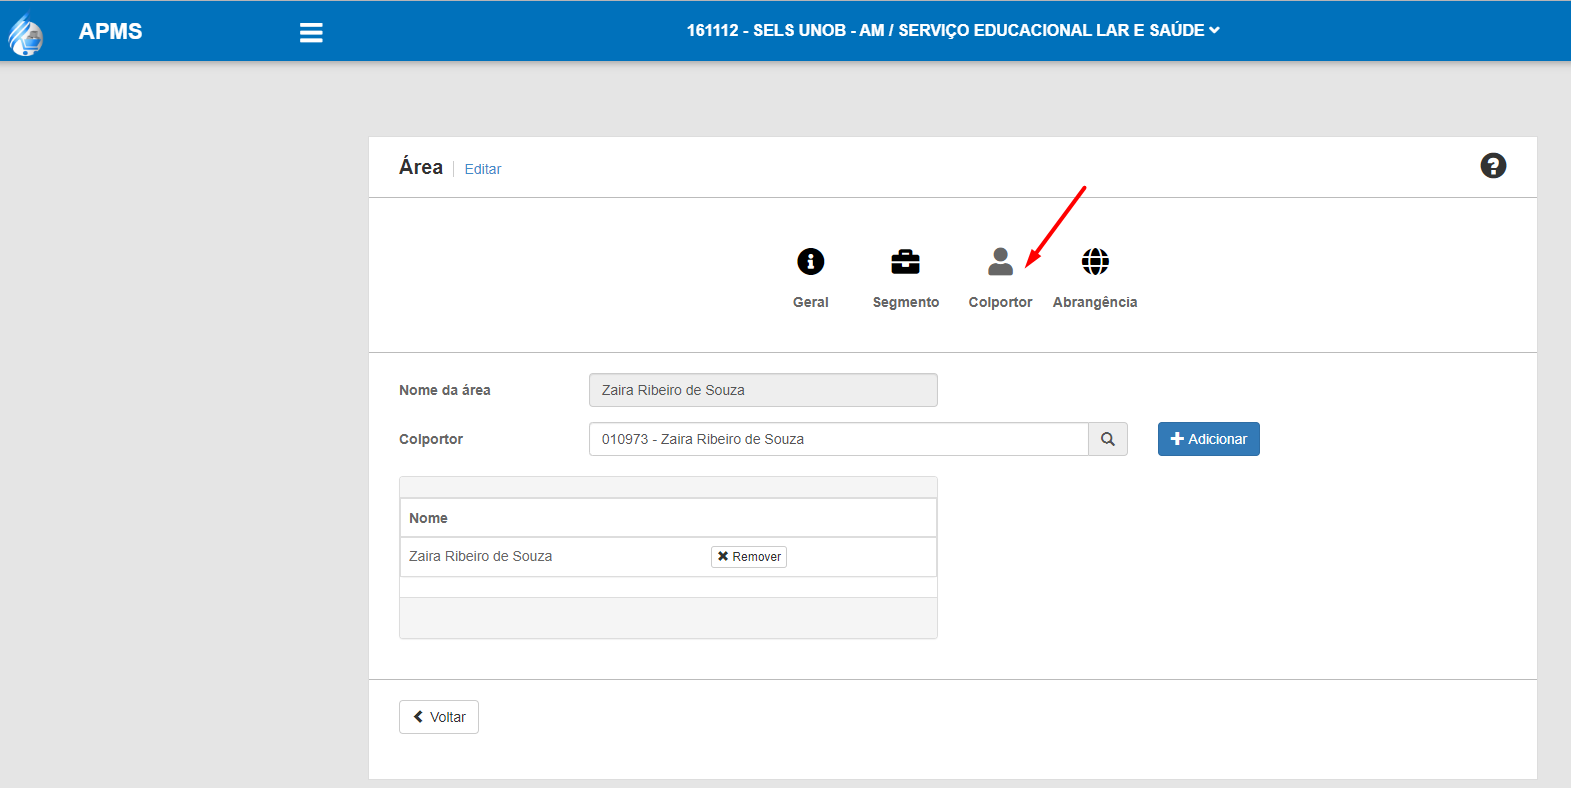
Task: Click the Adicionar button
Action: (1209, 439)
